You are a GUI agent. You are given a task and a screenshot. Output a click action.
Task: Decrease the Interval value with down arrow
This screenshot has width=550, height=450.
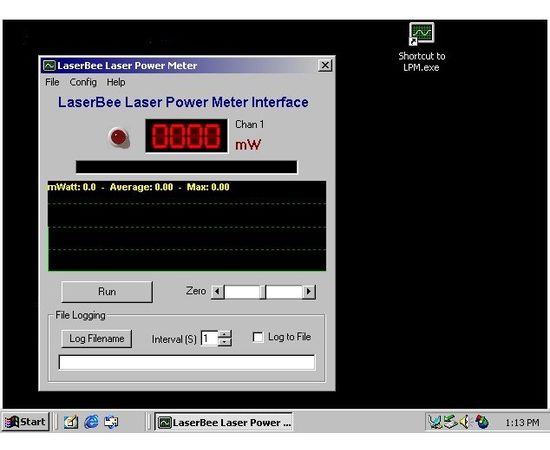pos(225,342)
